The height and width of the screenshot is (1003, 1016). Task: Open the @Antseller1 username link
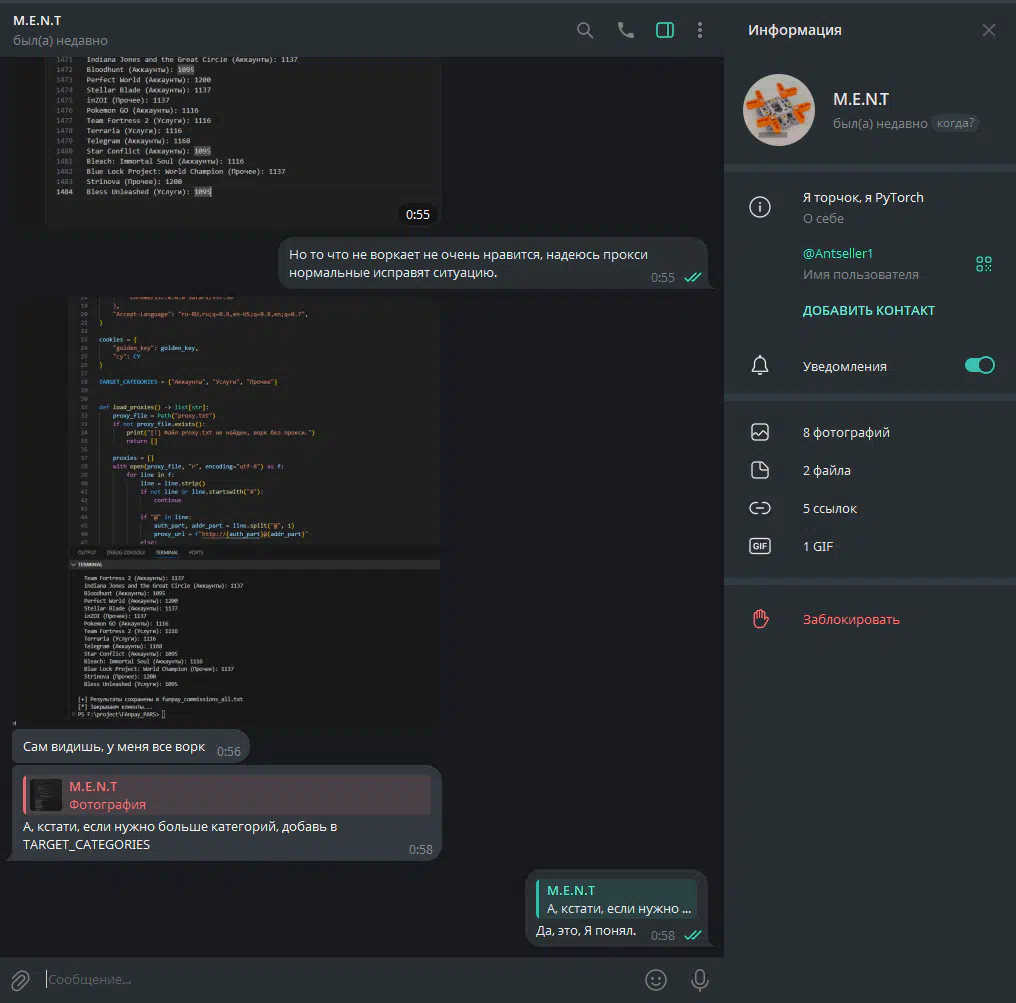[x=838, y=253]
